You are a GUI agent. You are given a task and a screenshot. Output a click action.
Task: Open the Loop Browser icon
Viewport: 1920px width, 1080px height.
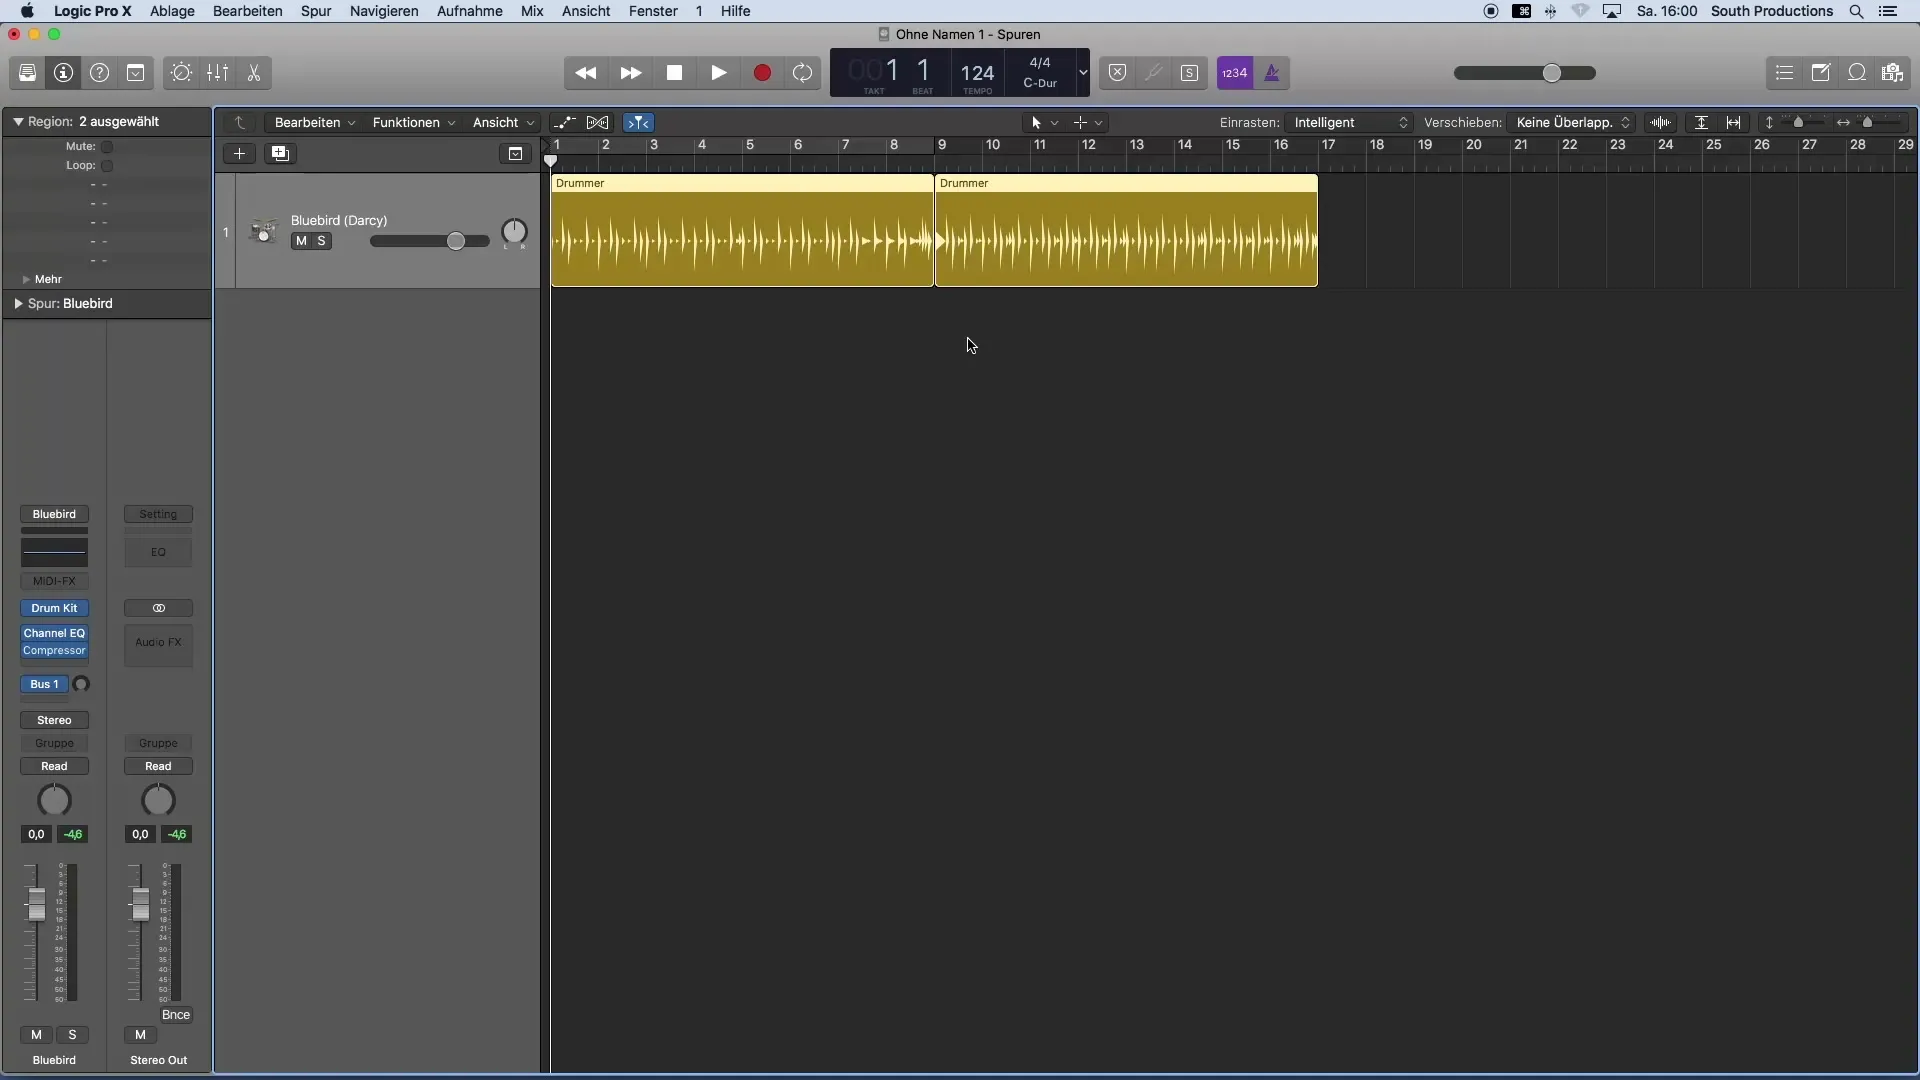(1857, 73)
